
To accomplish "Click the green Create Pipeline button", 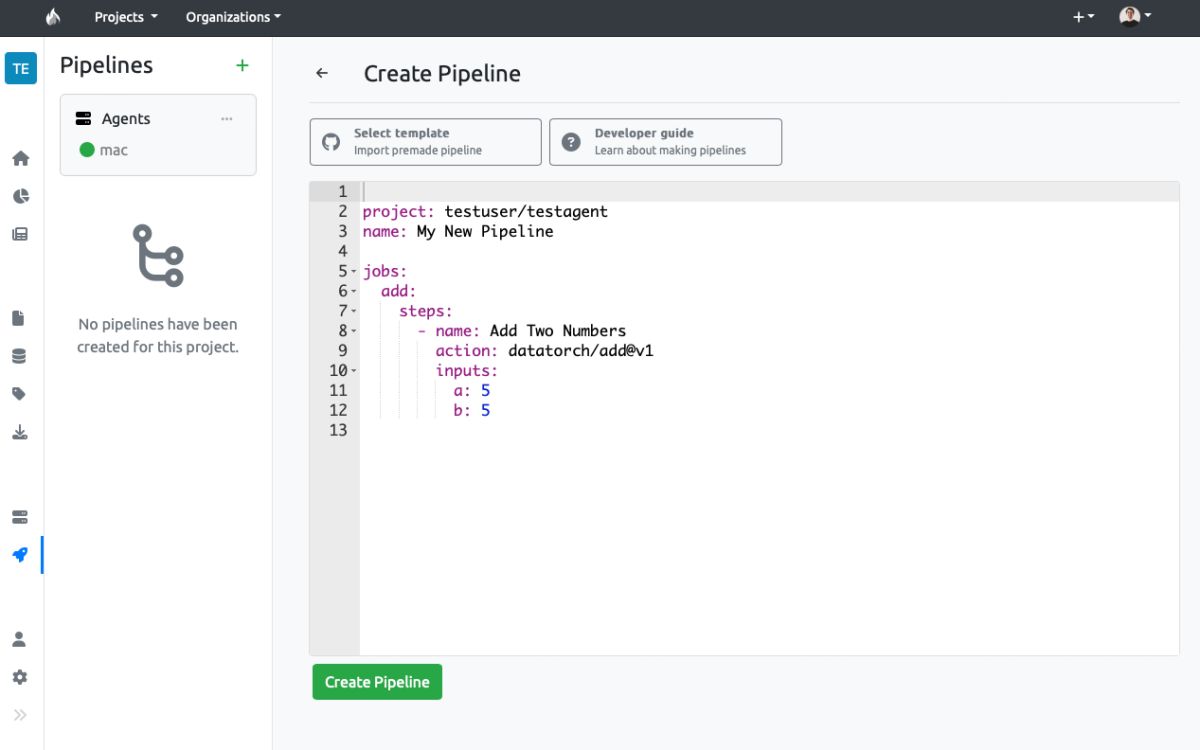I will pyautogui.click(x=377, y=682).
